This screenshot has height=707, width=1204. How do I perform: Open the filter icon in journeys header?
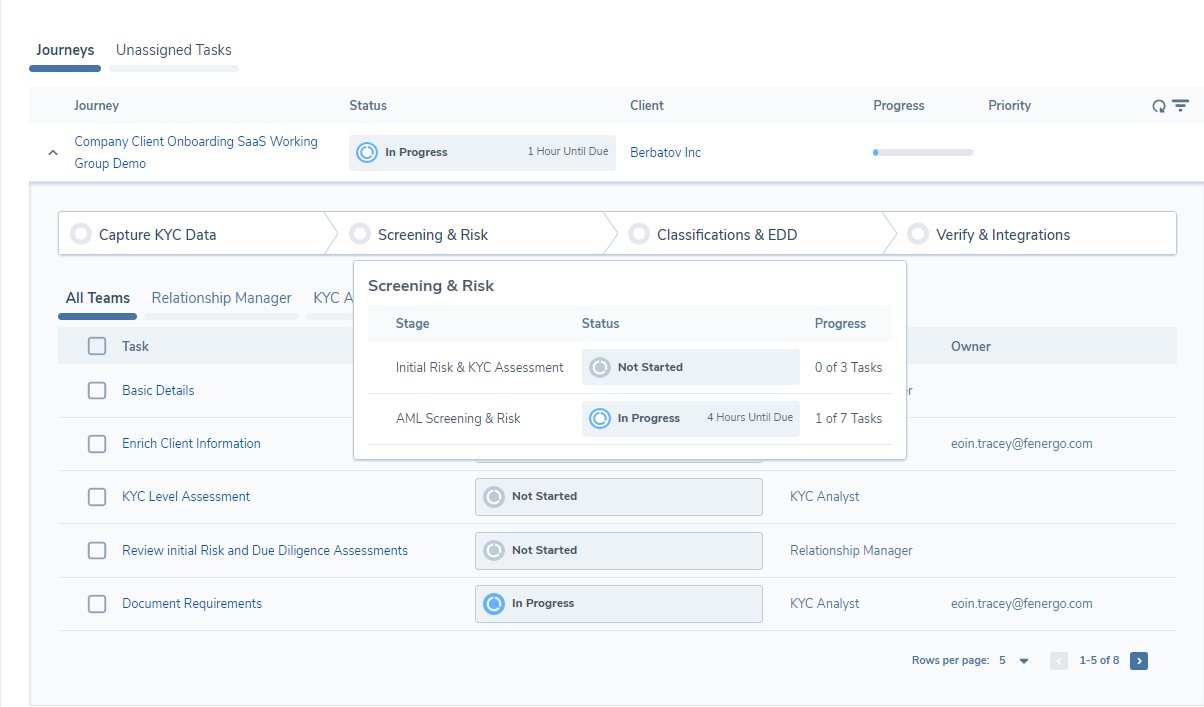1181,105
